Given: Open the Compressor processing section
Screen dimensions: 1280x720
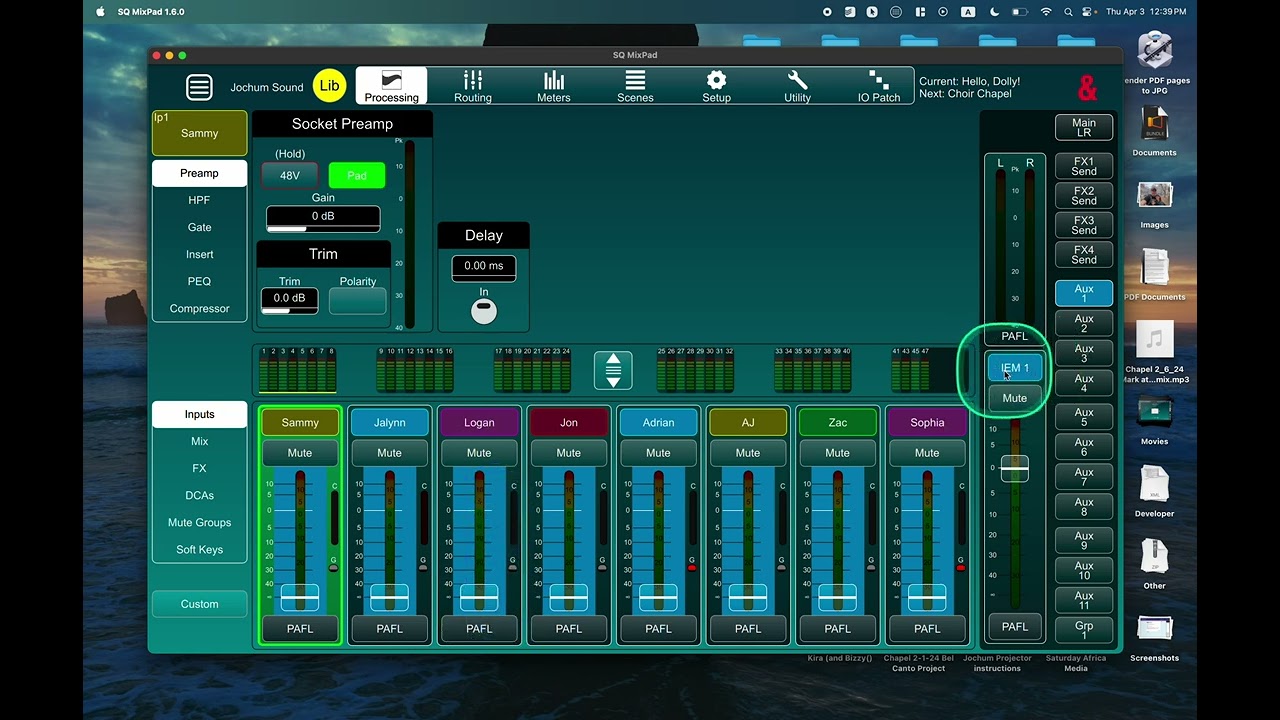Looking at the screenshot, I should pyautogui.click(x=199, y=308).
